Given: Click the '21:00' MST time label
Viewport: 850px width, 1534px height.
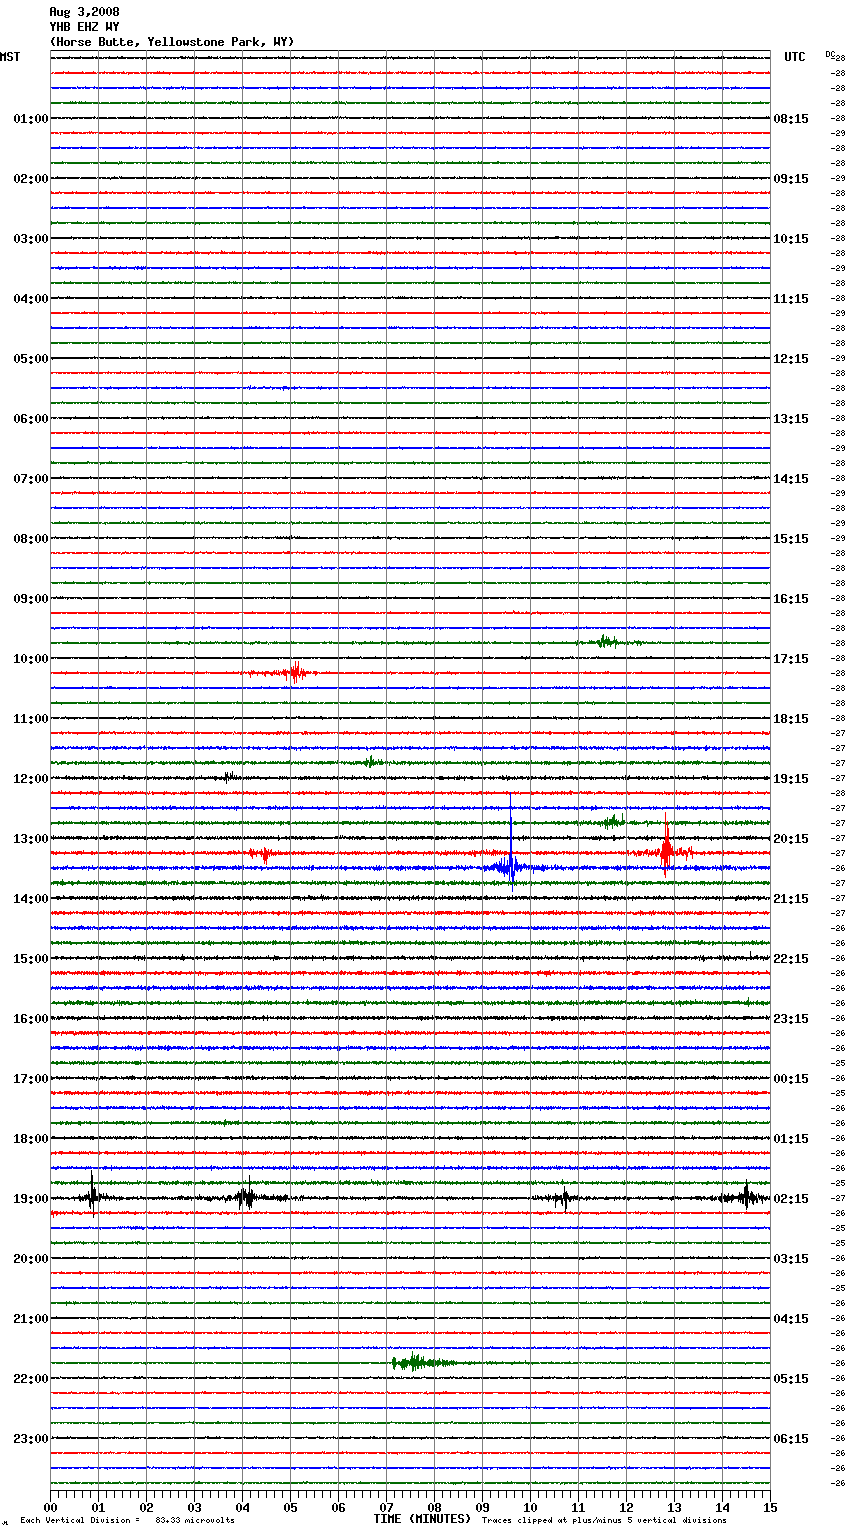Looking at the screenshot, I should click(30, 1319).
